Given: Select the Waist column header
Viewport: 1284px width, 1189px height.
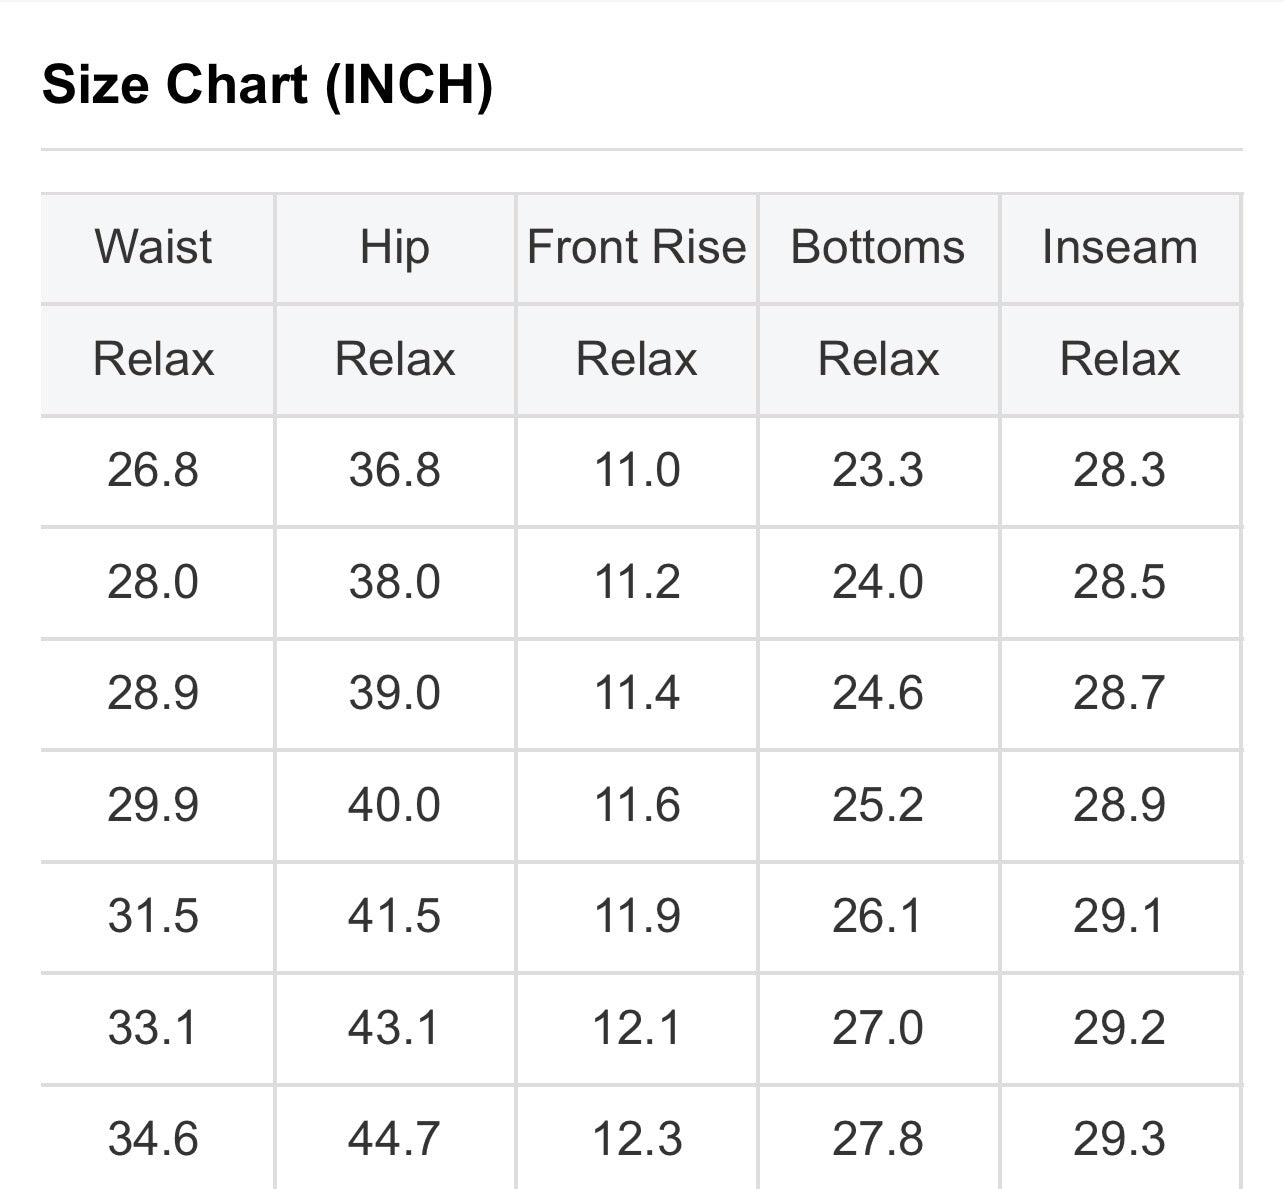Looking at the screenshot, I should 153,247.
